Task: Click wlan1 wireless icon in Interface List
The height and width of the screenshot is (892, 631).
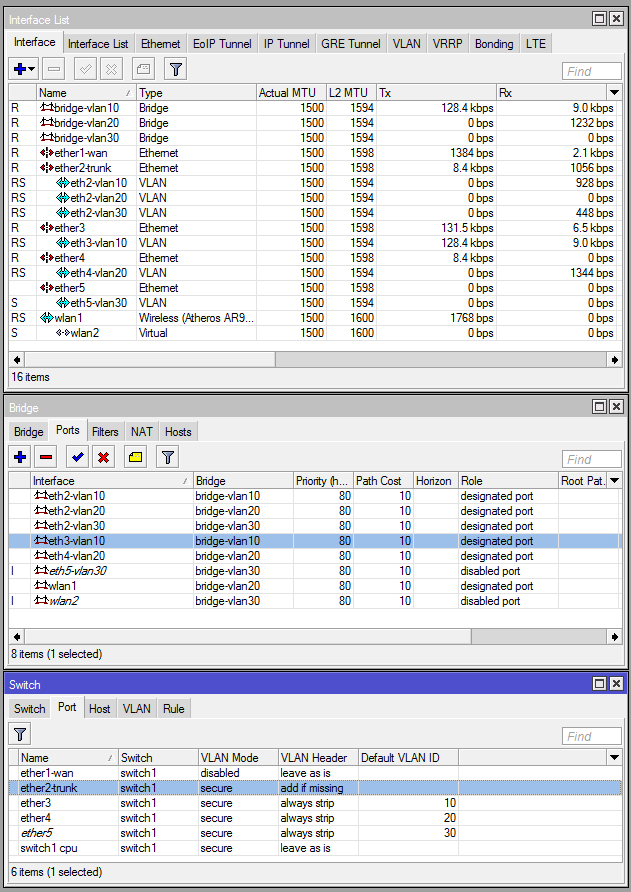Action: pyautogui.click(x=47, y=317)
